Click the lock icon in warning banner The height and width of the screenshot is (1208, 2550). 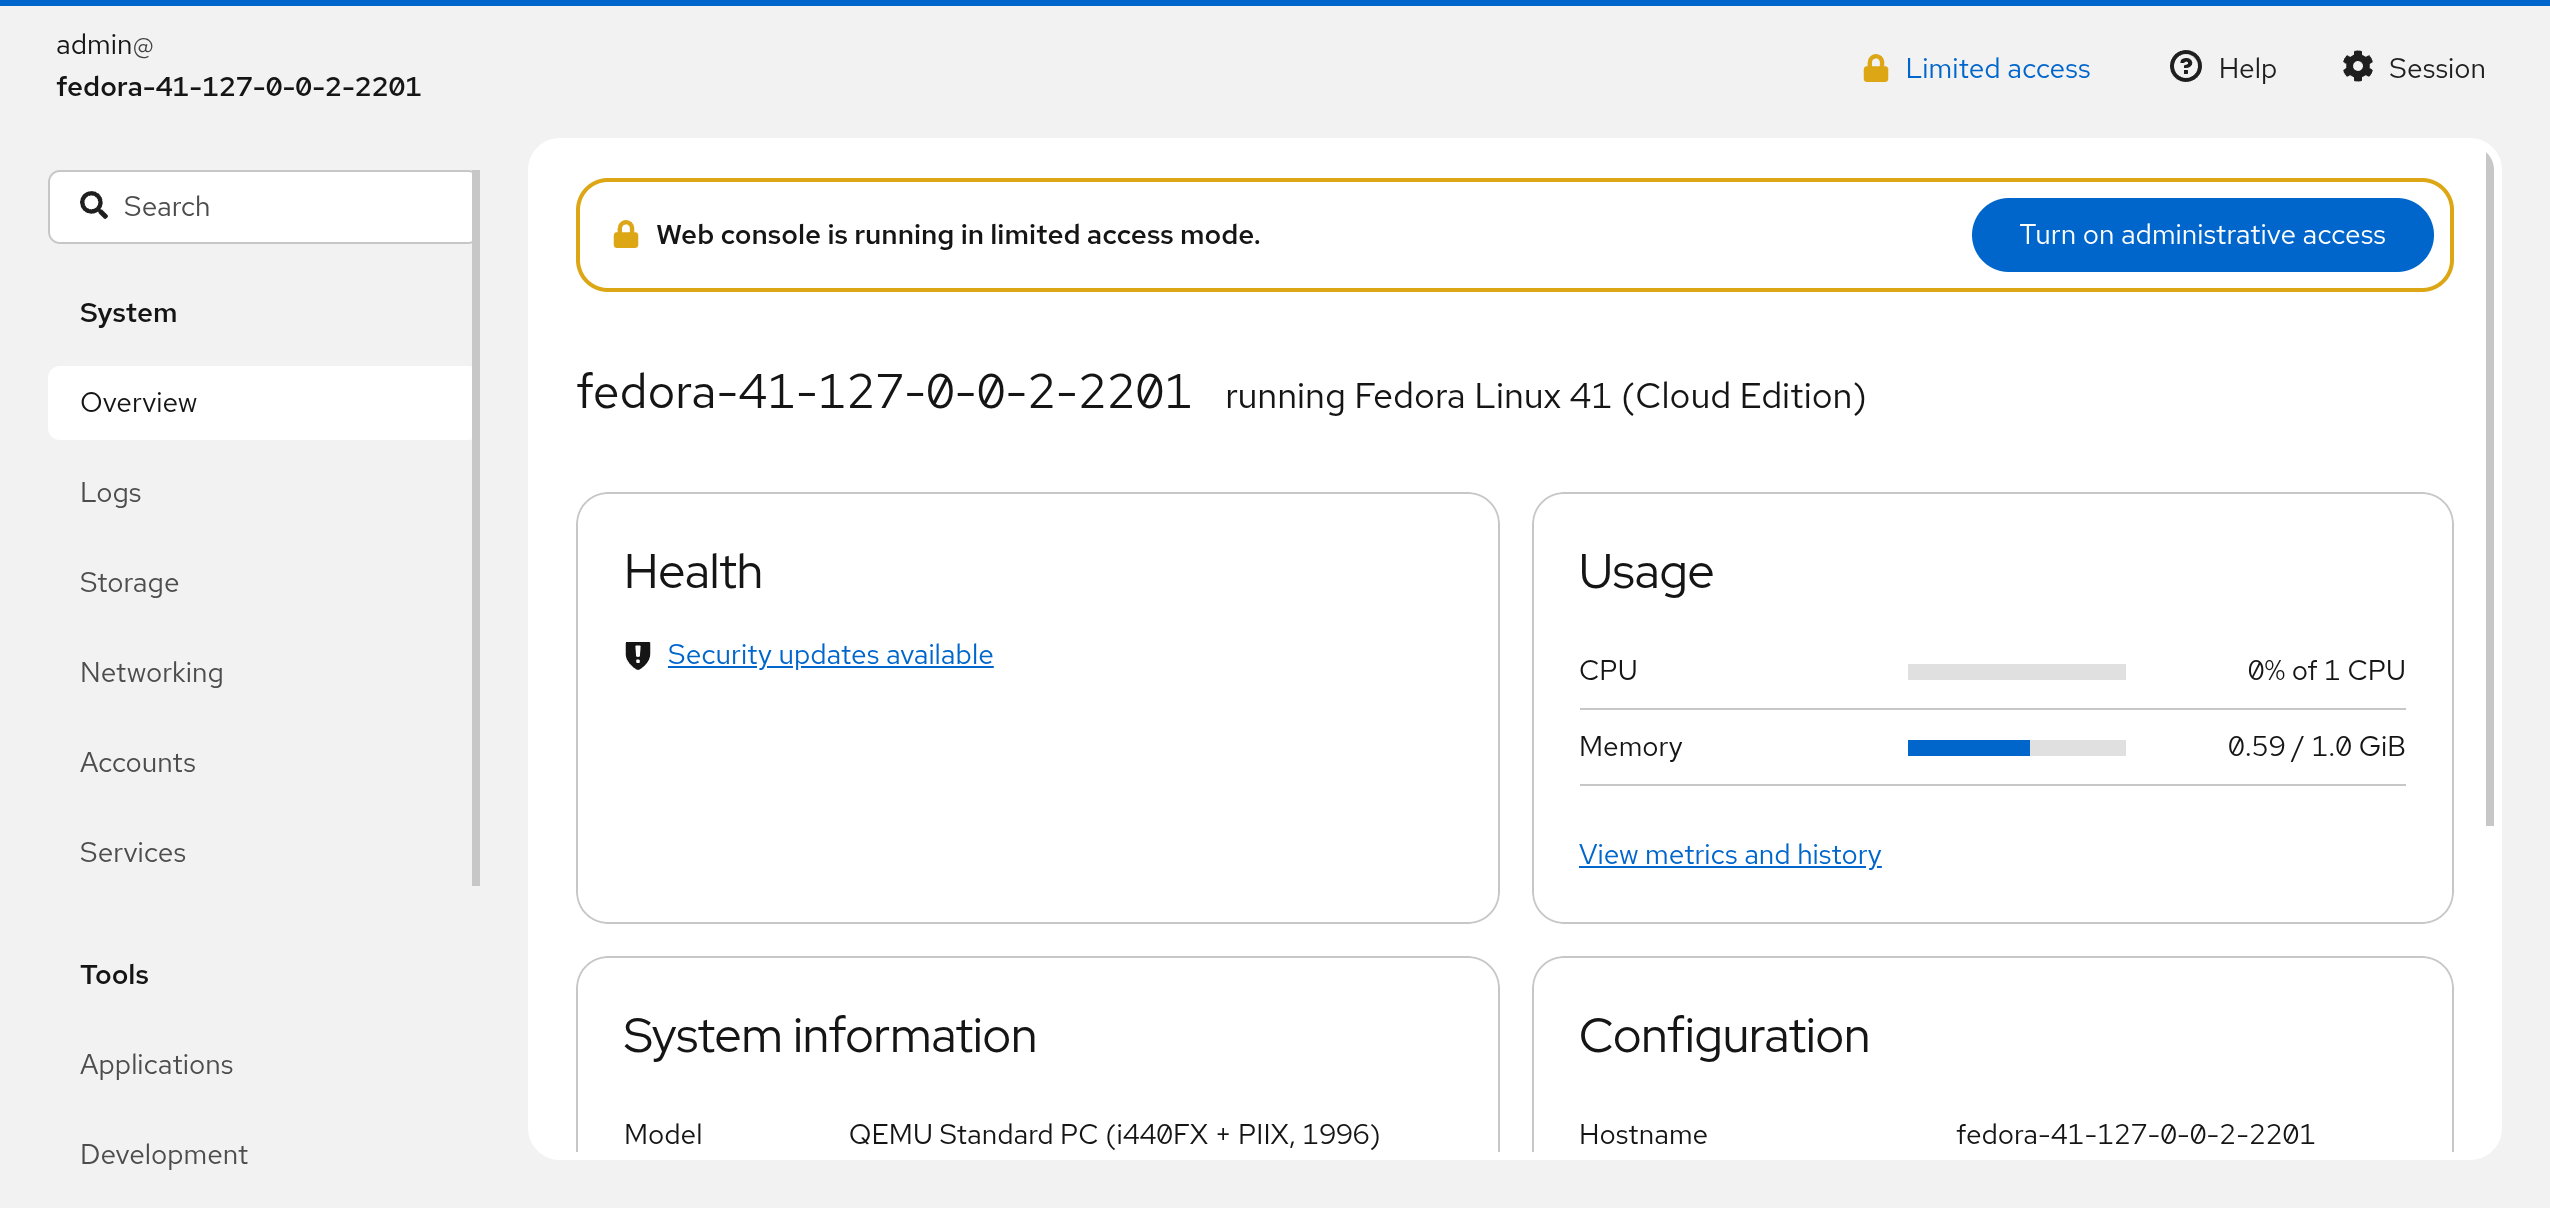point(626,235)
